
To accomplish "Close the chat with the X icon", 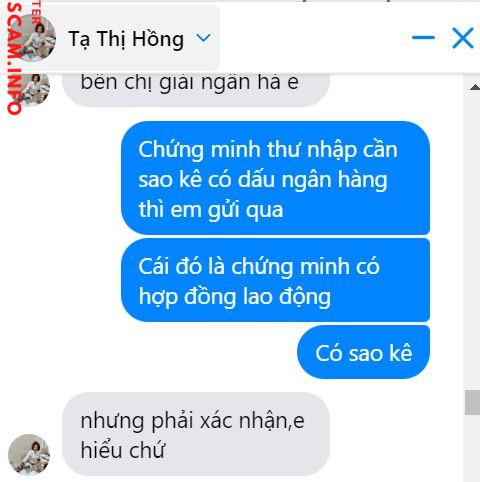I will click(463, 38).
